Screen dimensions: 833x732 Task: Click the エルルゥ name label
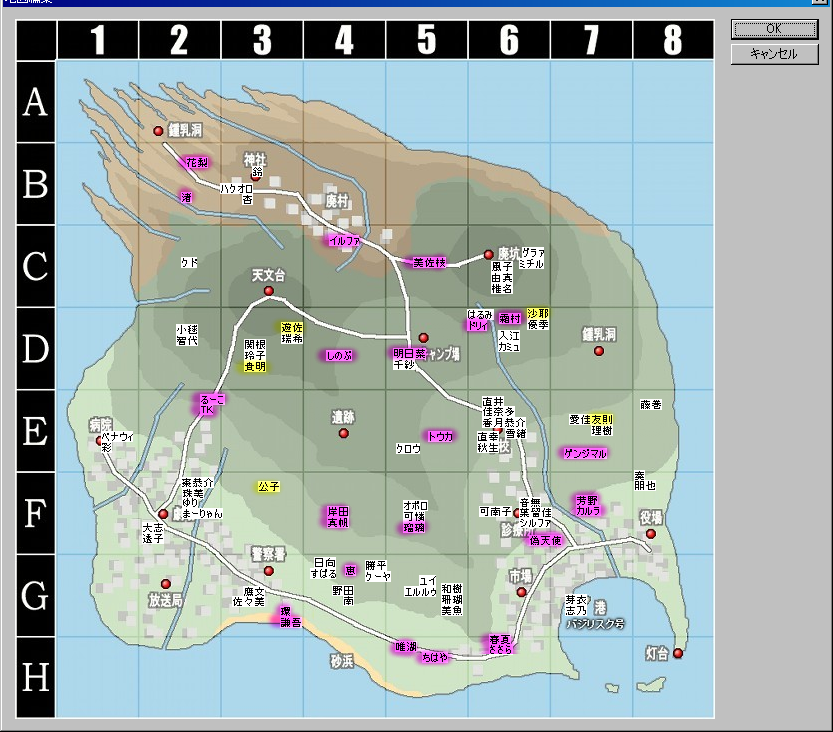pyautogui.click(x=421, y=592)
